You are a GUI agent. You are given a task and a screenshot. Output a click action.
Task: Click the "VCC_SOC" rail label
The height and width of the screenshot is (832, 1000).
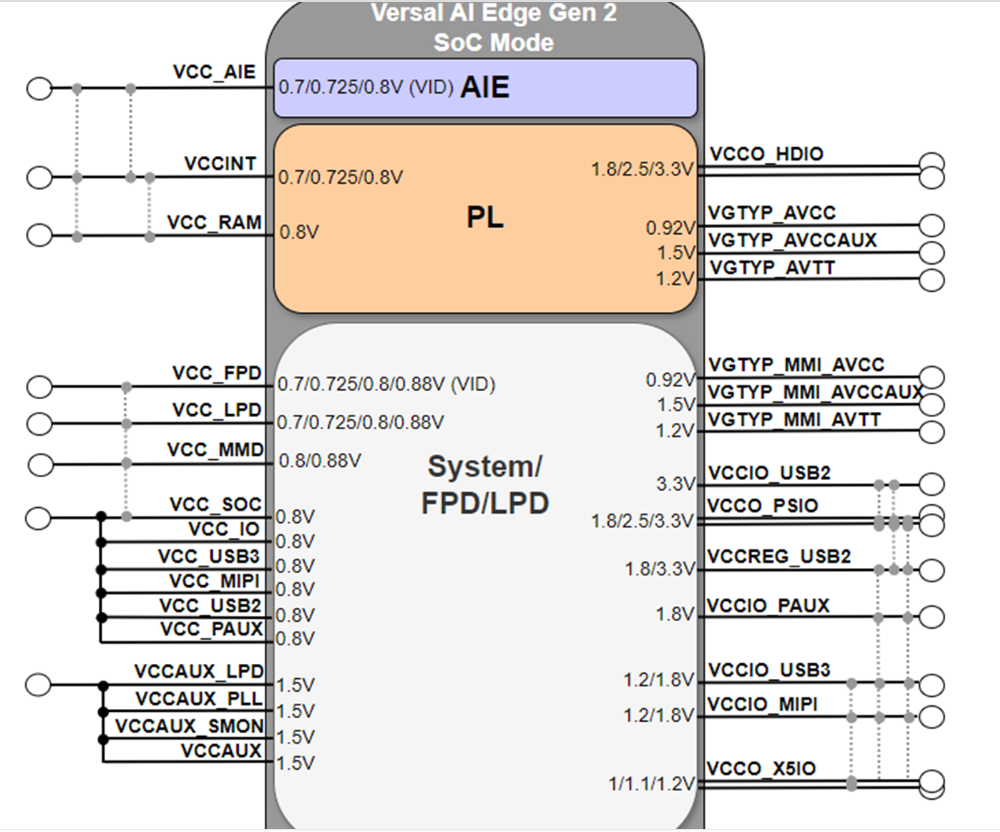216,505
